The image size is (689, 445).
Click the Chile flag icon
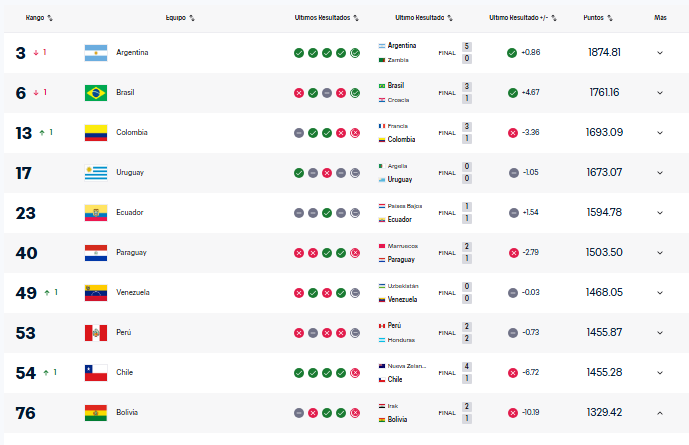(96, 372)
